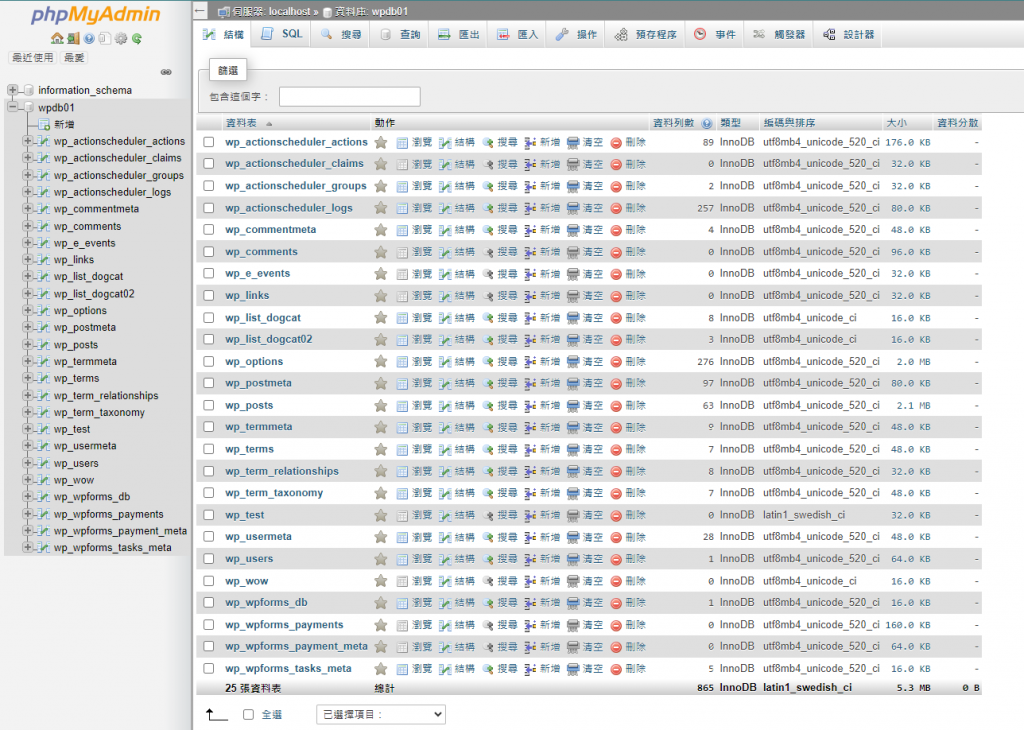Star the wp_list_dogcat table
The width and height of the screenshot is (1024, 730).
(x=381, y=318)
